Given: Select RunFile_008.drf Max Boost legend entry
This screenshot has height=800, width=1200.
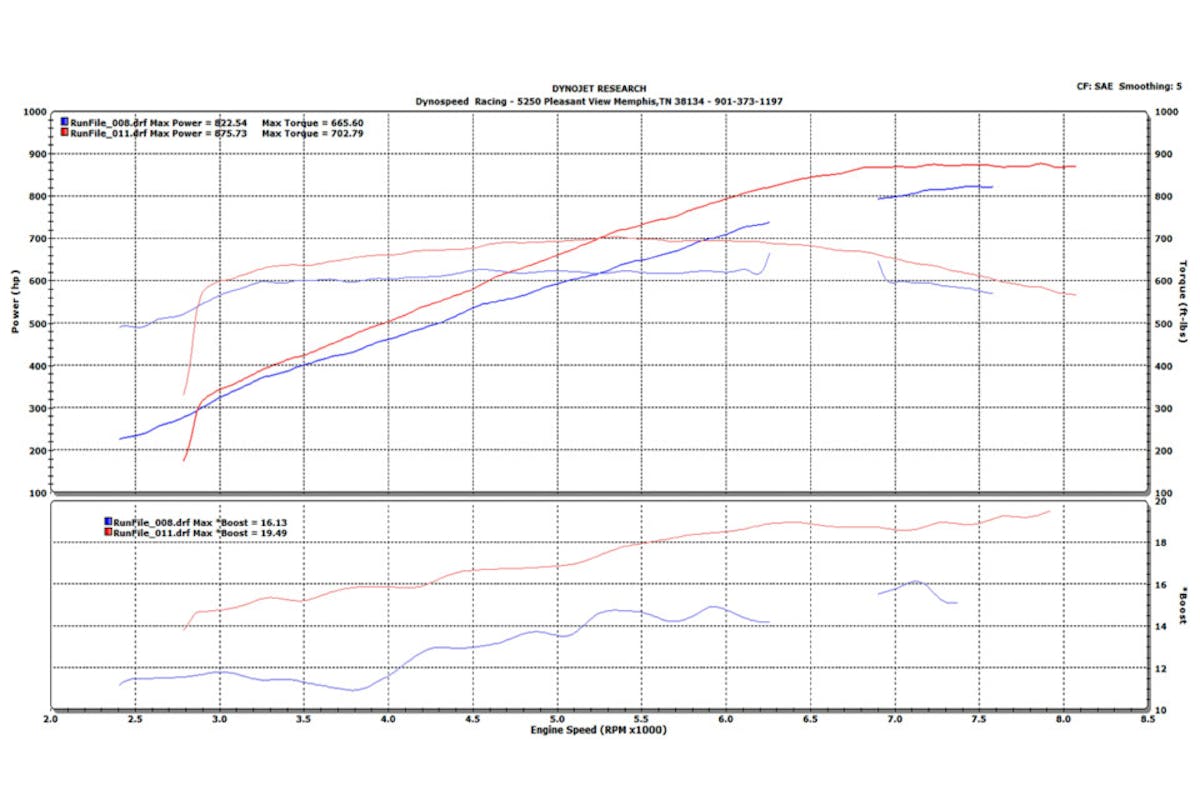Looking at the screenshot, I should click(194, 523).
